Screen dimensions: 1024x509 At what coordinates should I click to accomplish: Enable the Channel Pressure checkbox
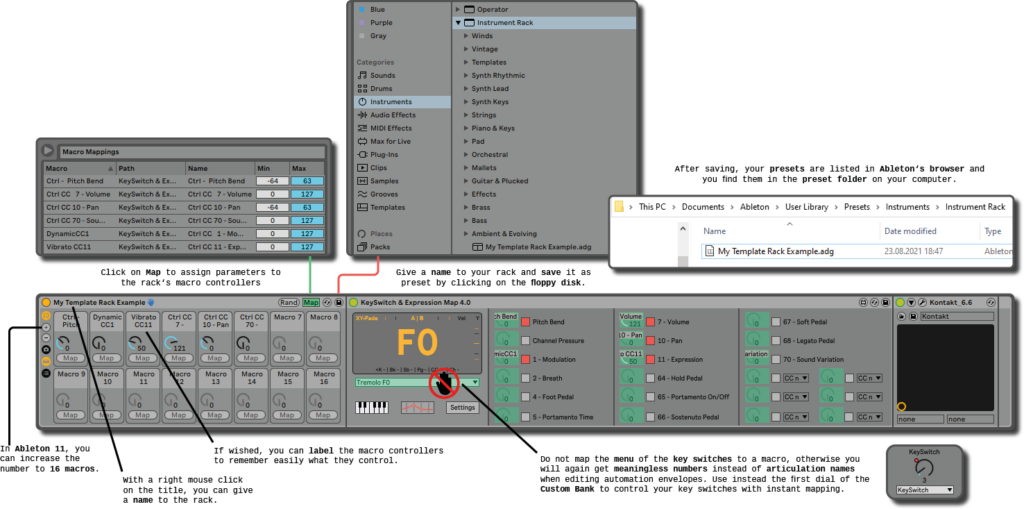tap(525, 340)
